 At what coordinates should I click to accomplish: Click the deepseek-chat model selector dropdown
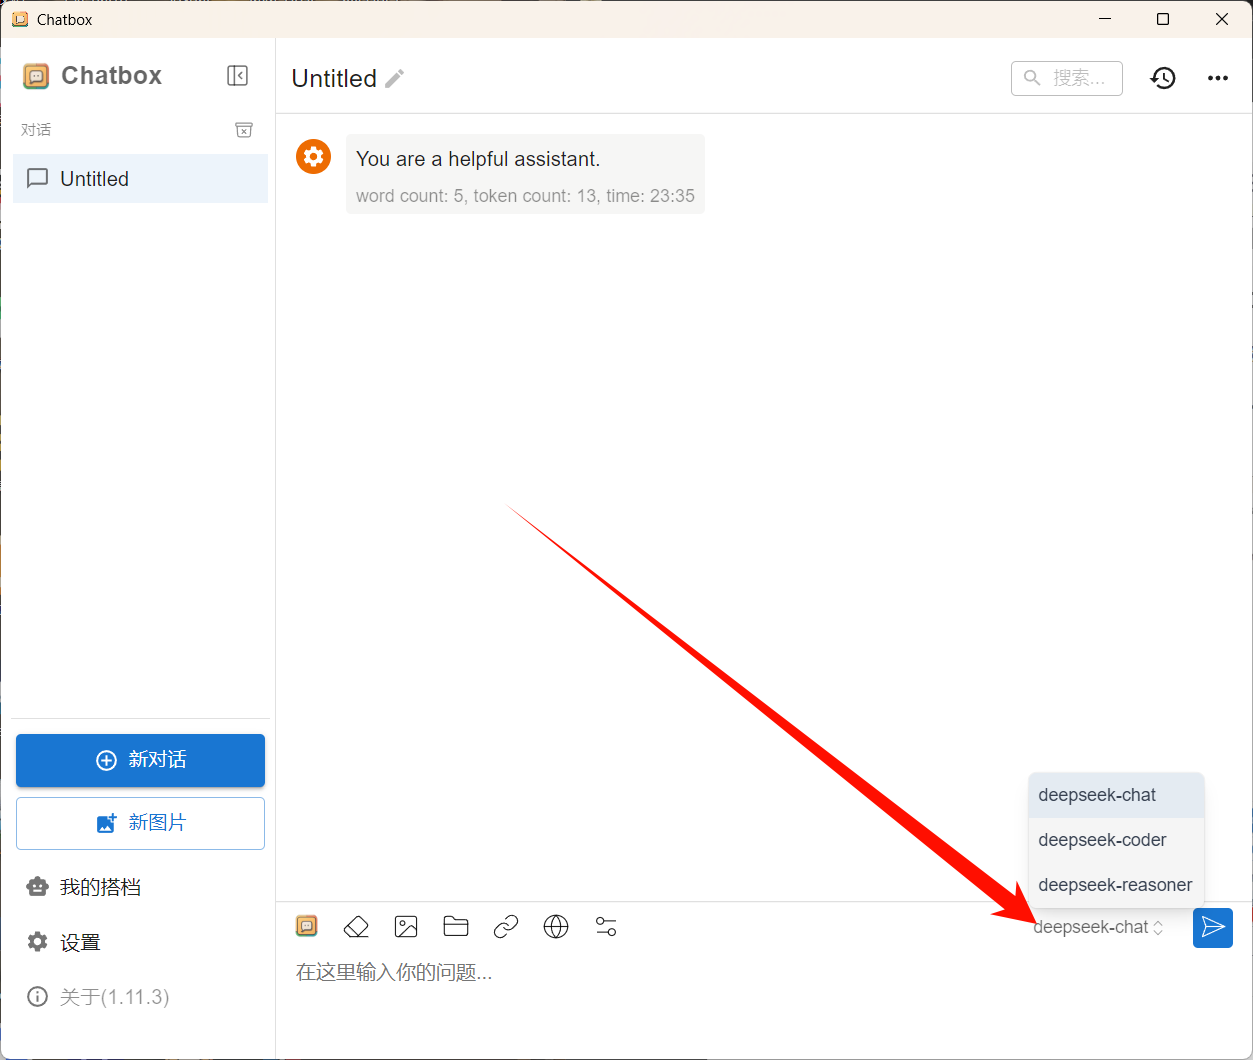point(1098,928)
